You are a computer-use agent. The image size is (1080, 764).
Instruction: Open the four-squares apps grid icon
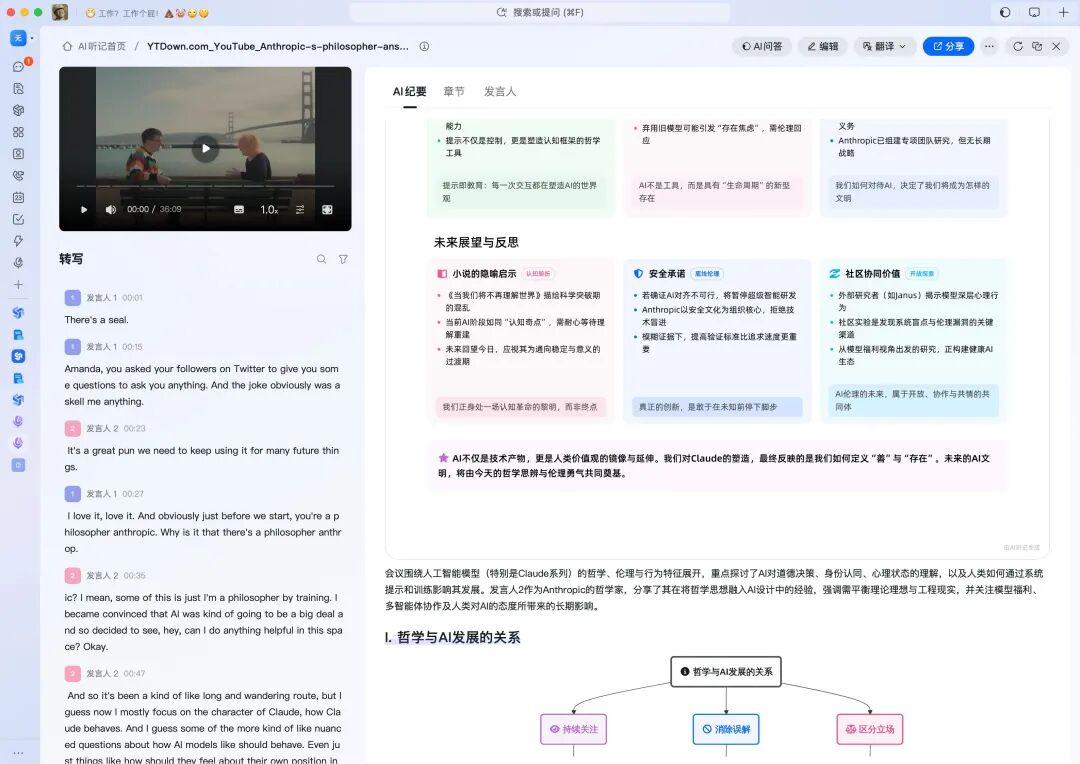pyautogui.click(x=19, y=132)
